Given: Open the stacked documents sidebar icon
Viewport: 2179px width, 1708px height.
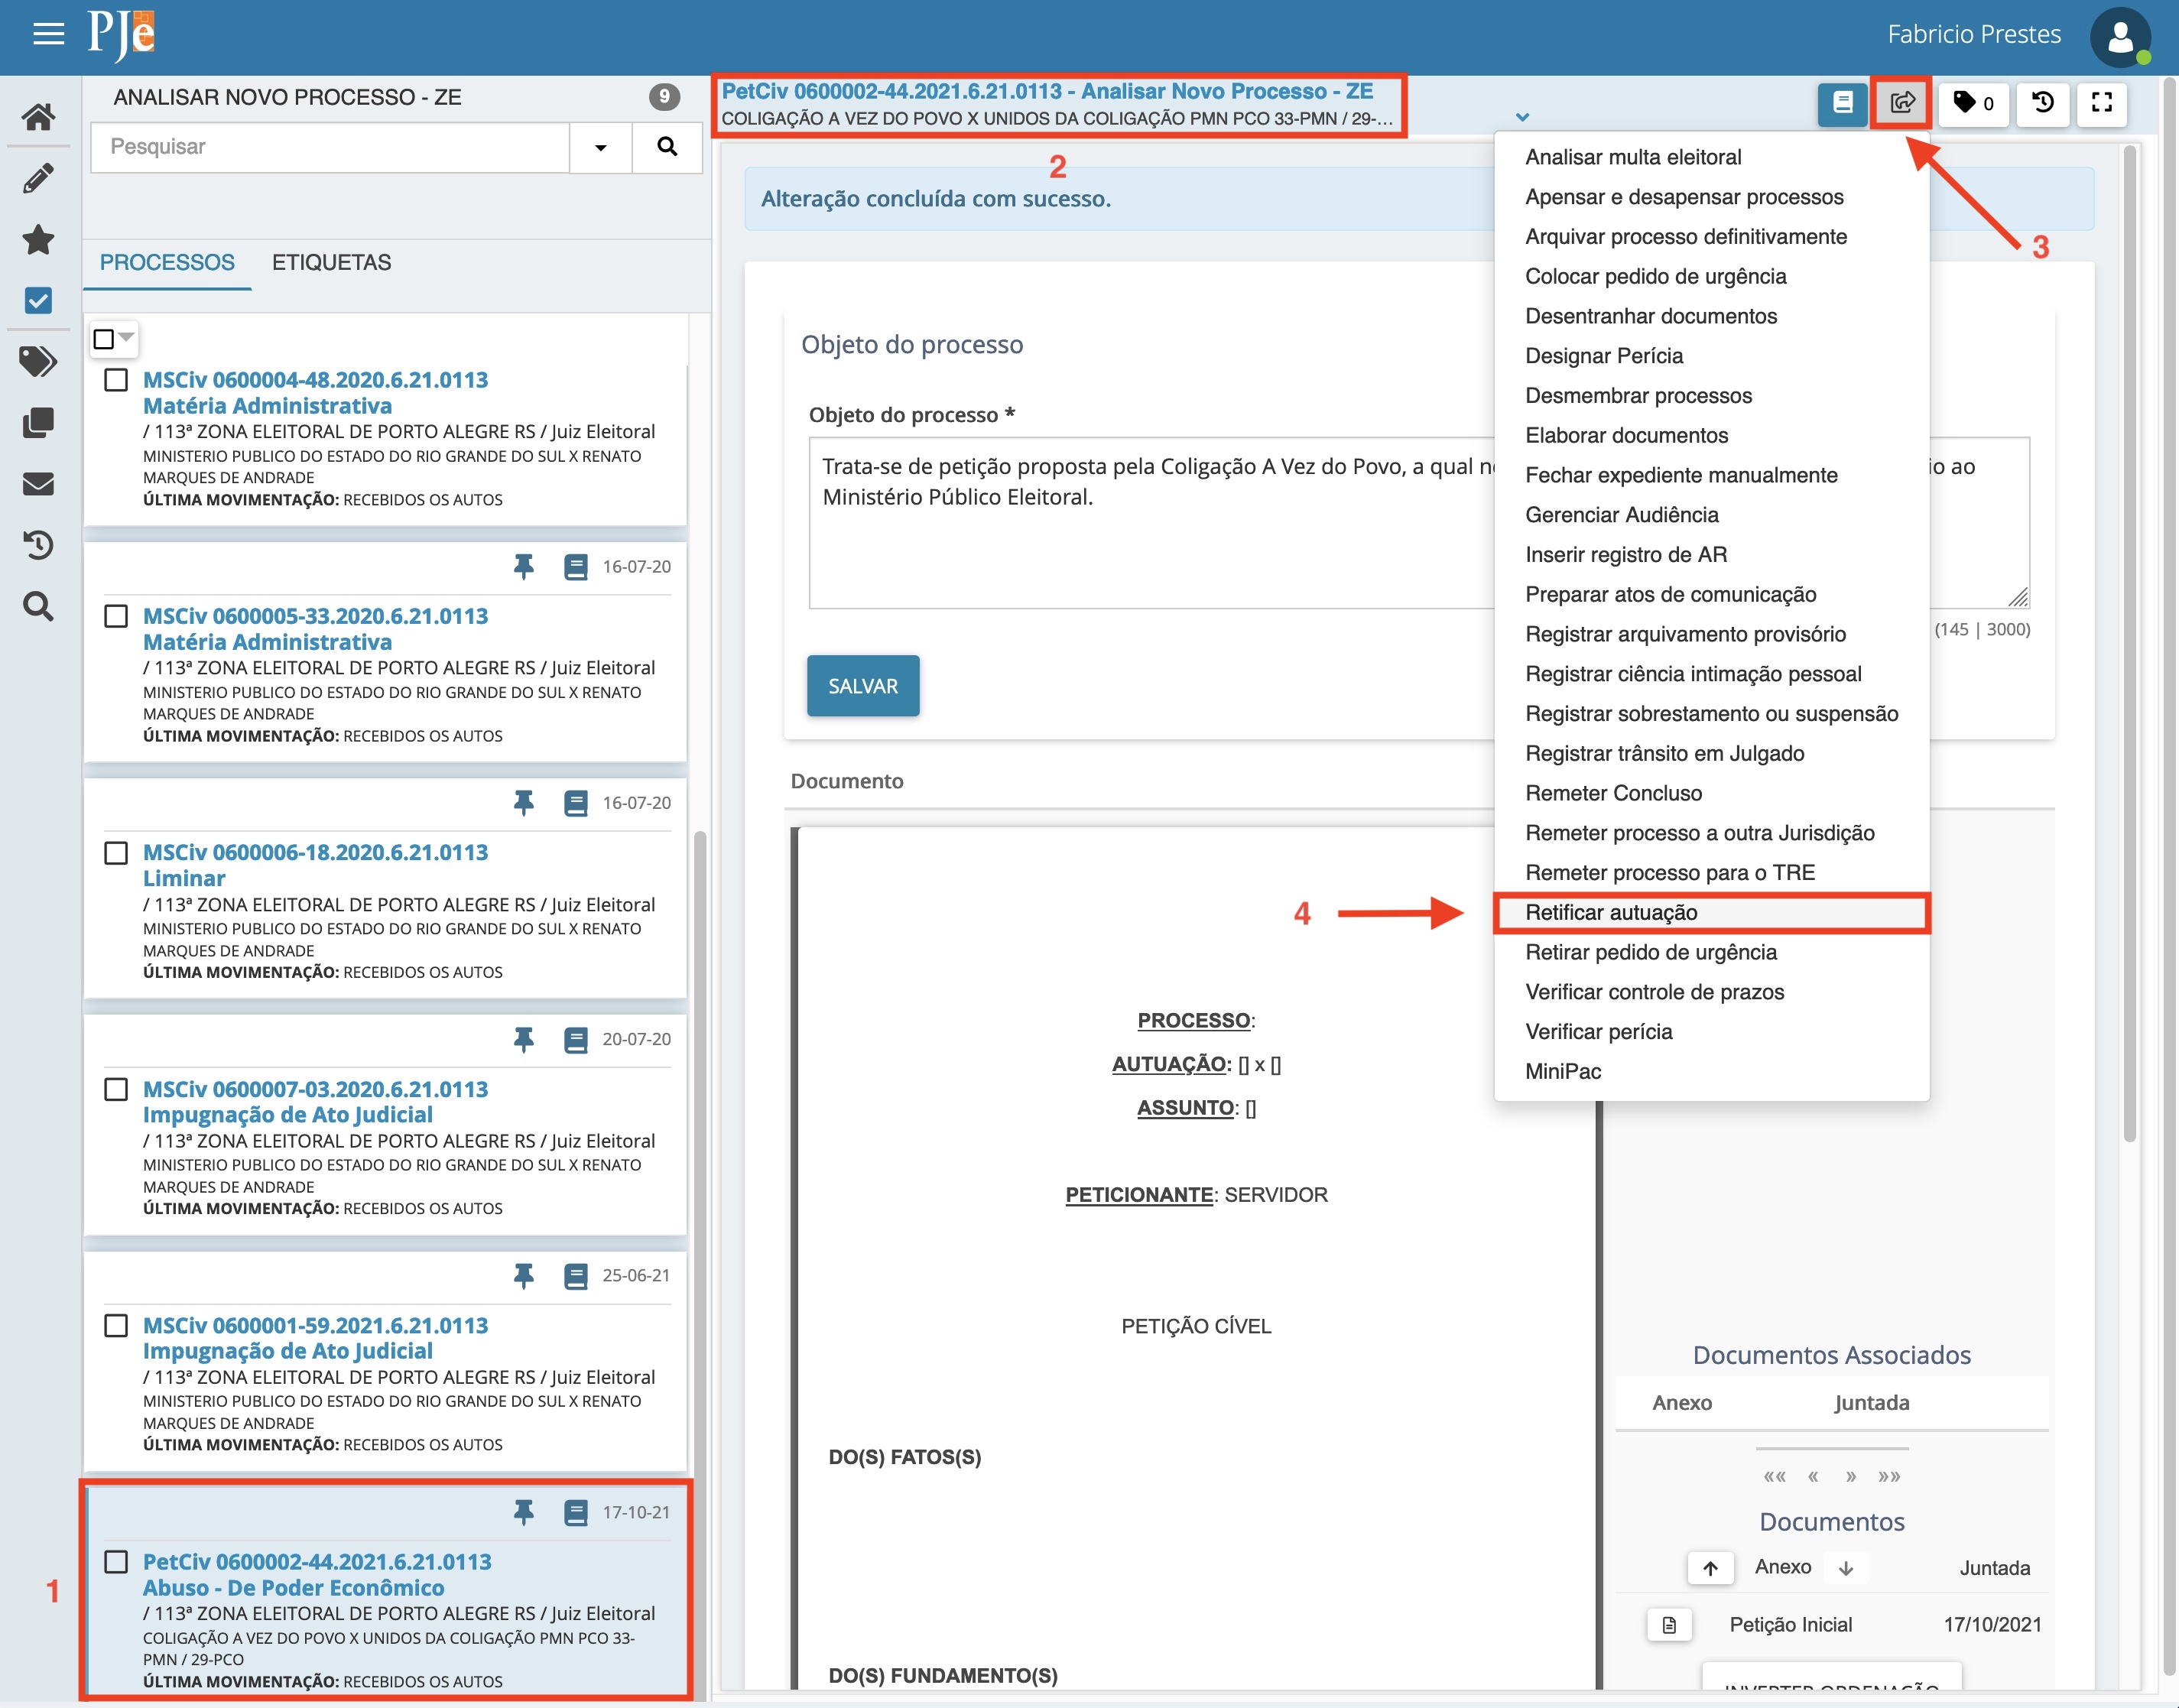Looking at the screenshot, I should (38, 423).
